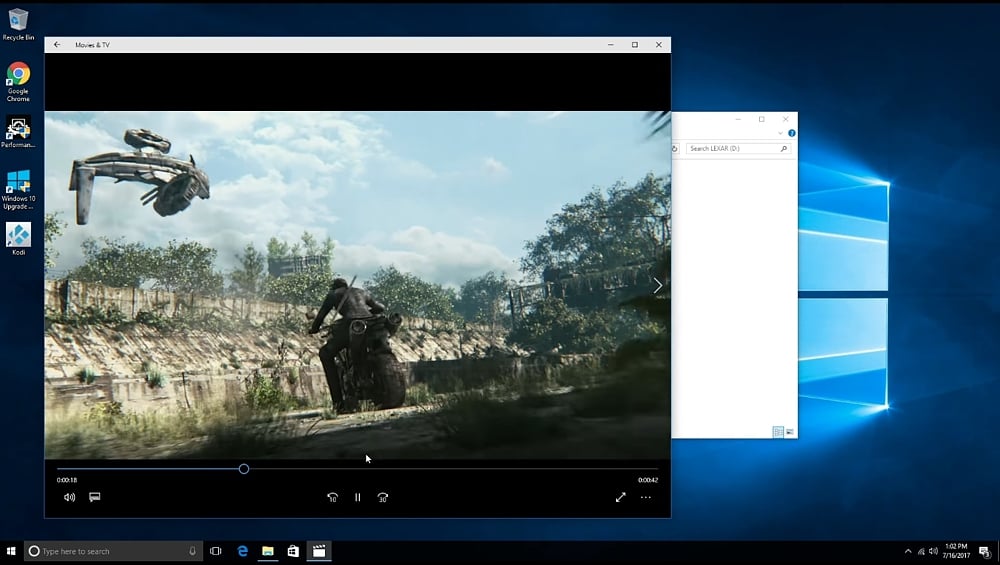Select the Kodi desktop icon
The width and height of the screenshot is (1000, 565).
[18, 239]
